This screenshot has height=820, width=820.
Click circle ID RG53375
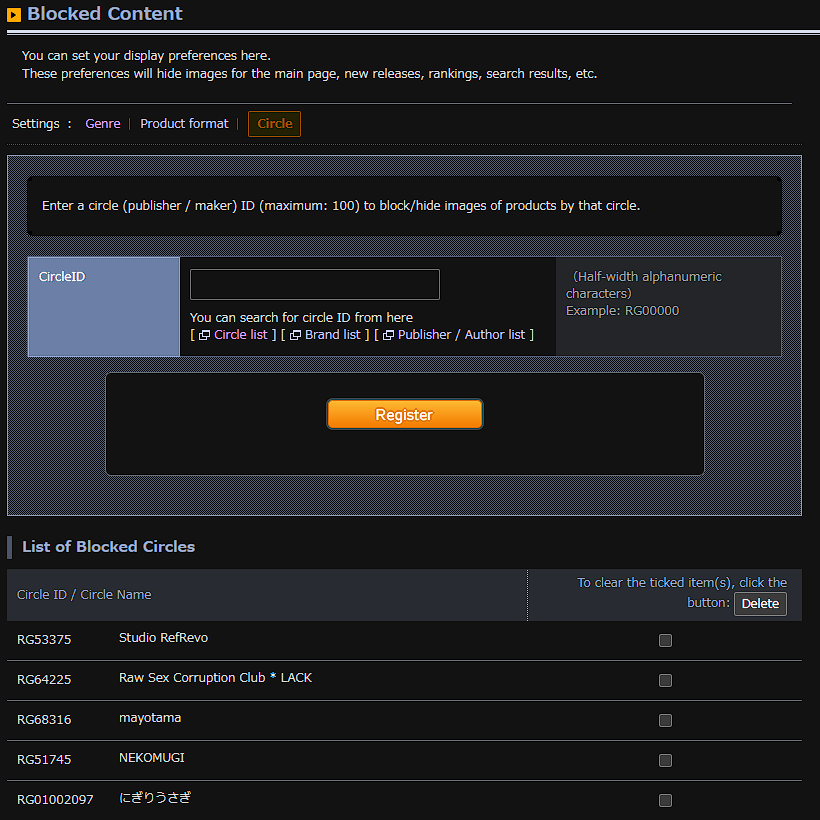click(x=44, y=640)
